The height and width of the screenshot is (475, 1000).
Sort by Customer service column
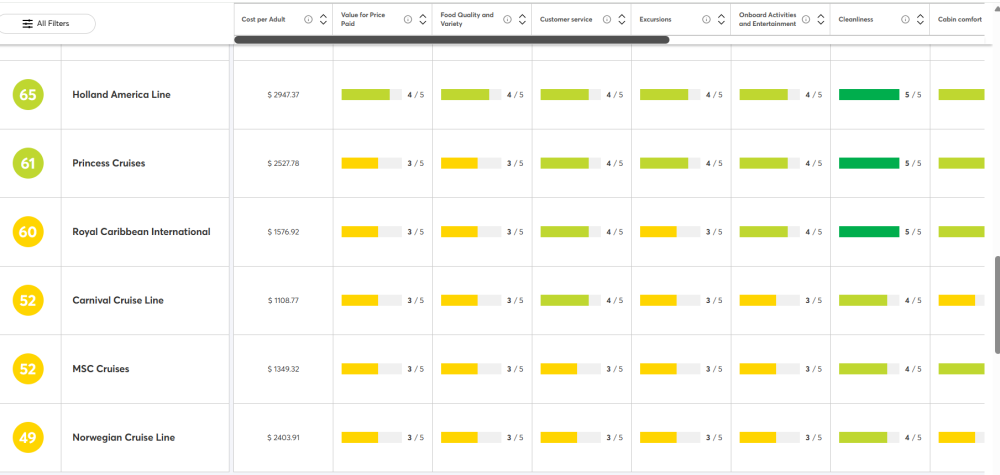pyautogui.click(x=622, y=20)
